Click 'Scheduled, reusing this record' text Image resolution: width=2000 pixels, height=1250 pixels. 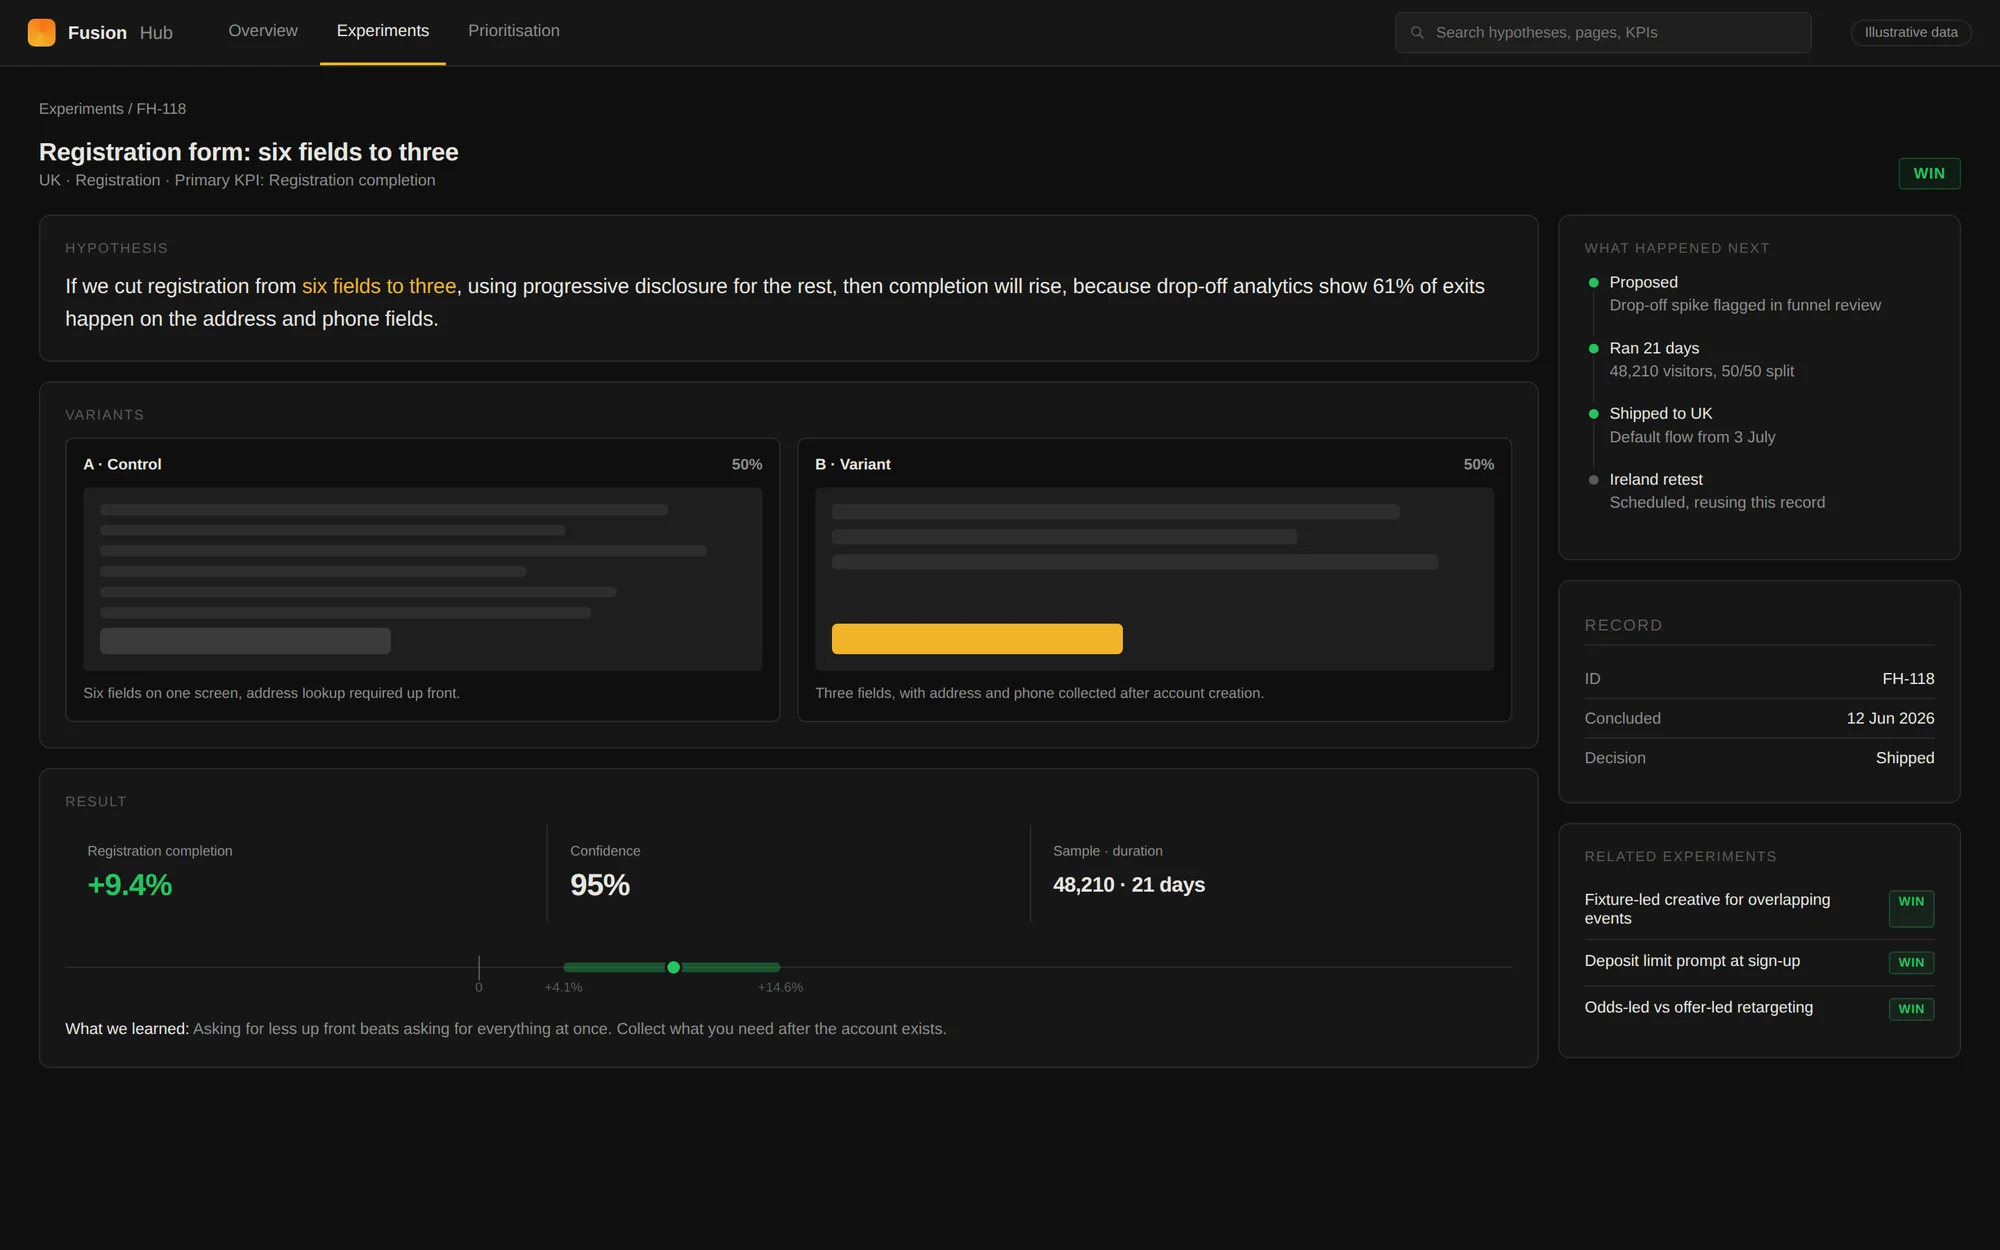tap(1717, 502)
